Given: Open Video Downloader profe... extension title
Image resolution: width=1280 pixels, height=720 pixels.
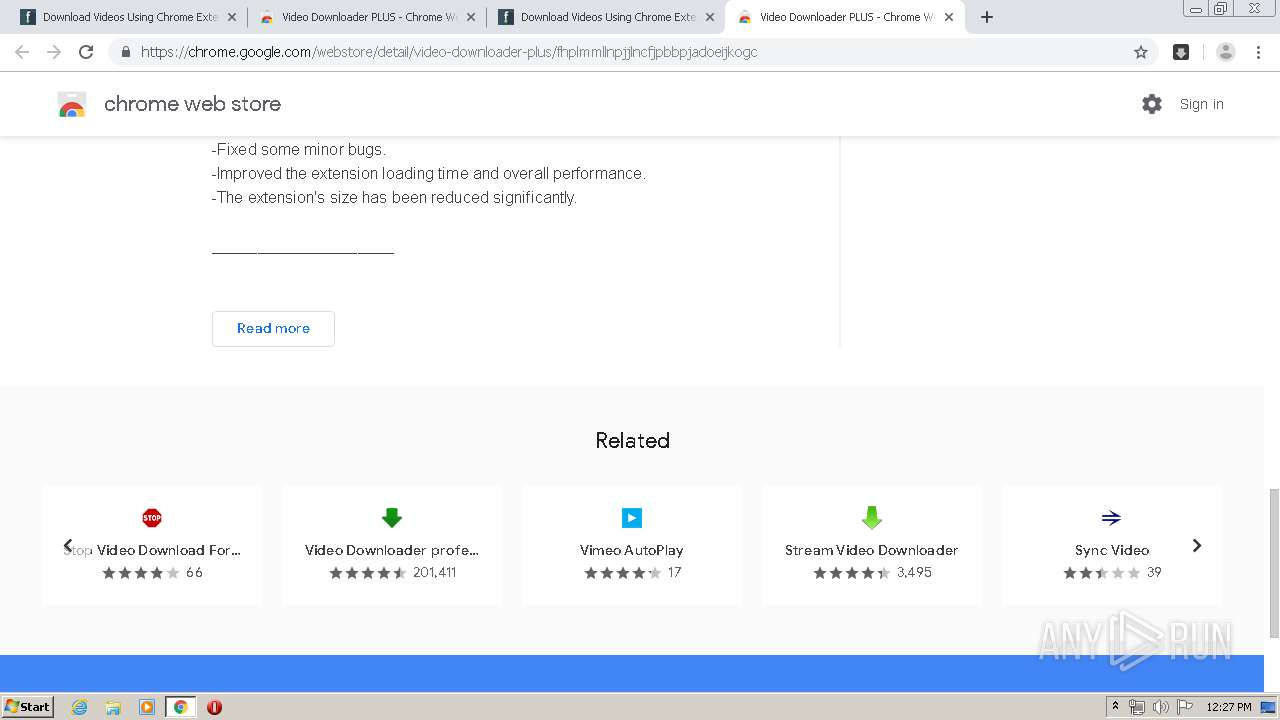Looking at the screenshot, I should pos(392,550).
